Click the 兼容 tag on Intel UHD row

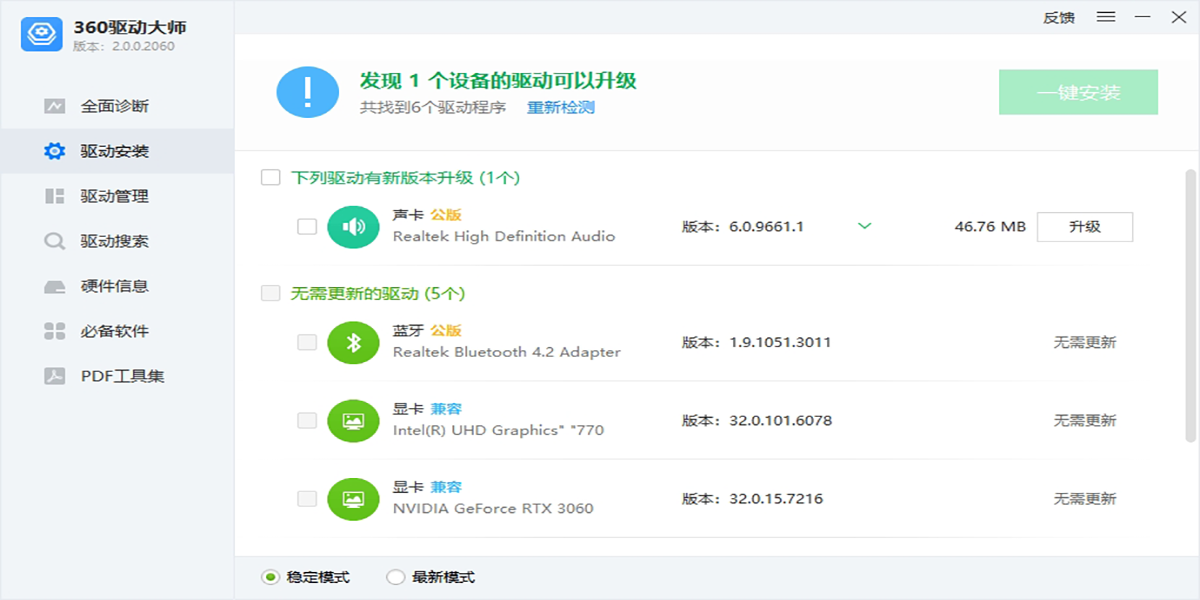[x=446, y=409]
